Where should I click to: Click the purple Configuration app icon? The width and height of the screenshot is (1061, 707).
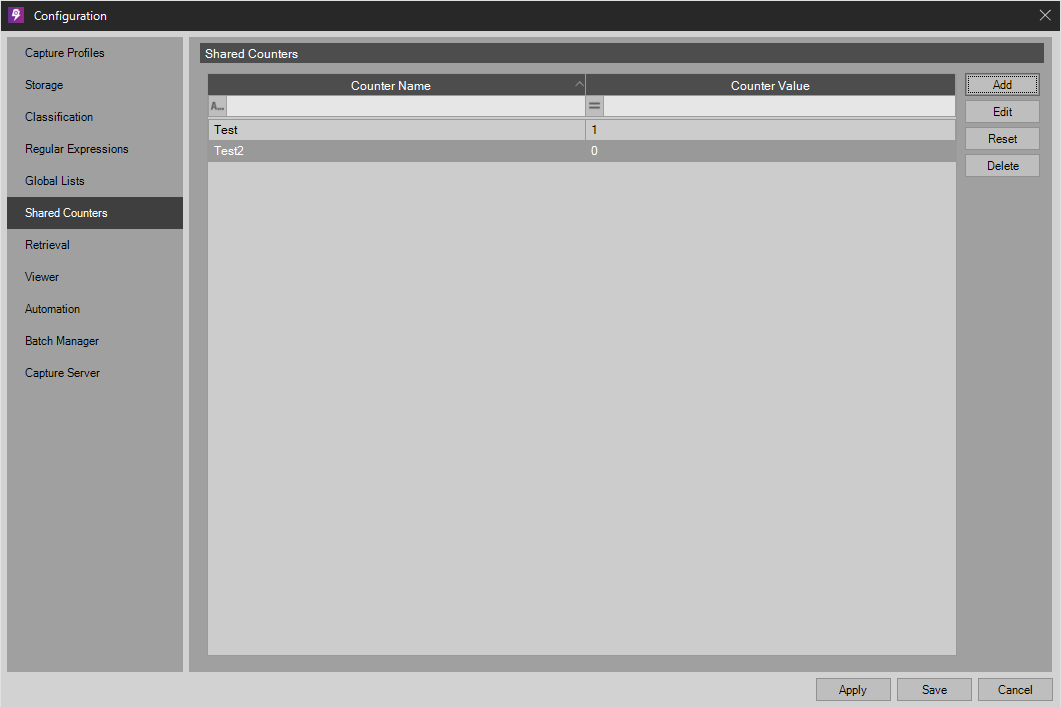(x=16, y=15)
